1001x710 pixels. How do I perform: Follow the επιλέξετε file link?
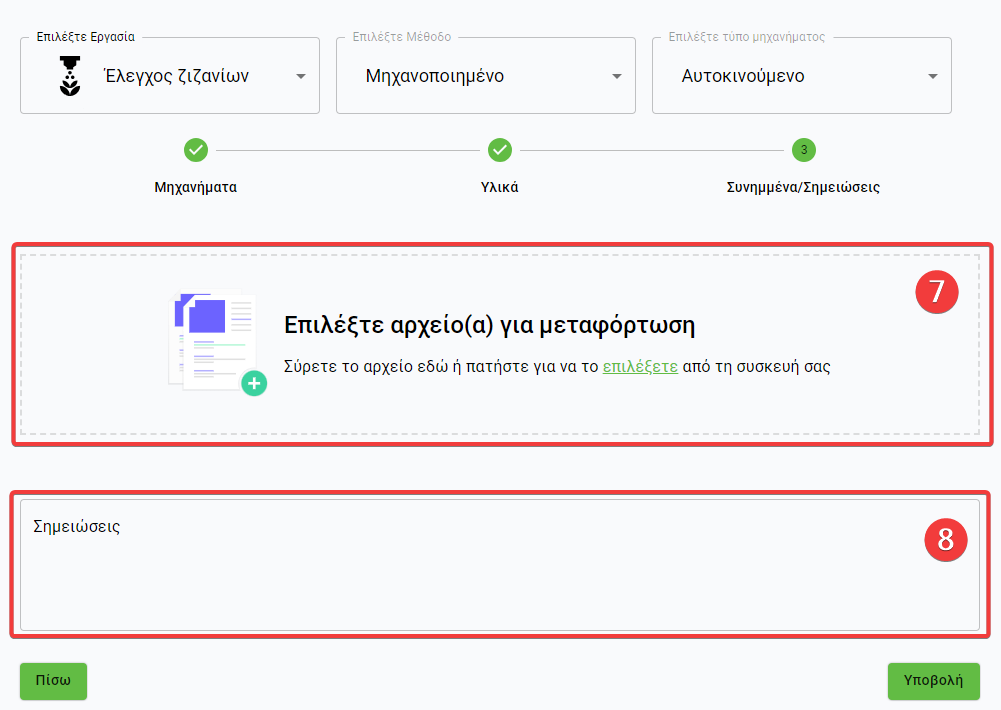640,367
